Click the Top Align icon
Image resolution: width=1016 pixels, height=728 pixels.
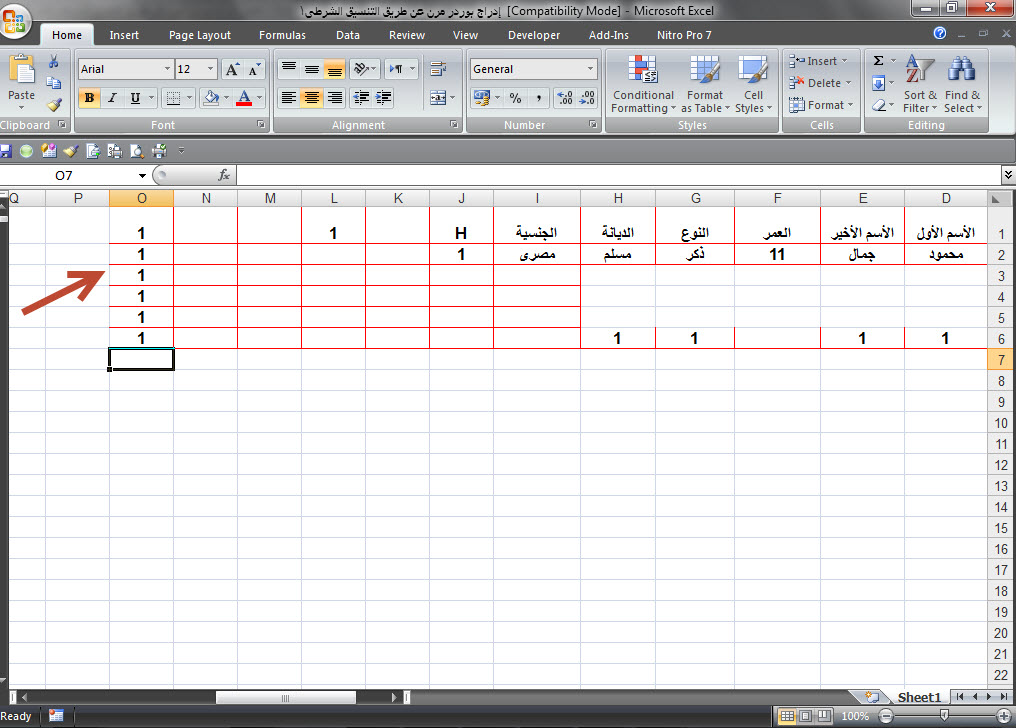point(289,69)
